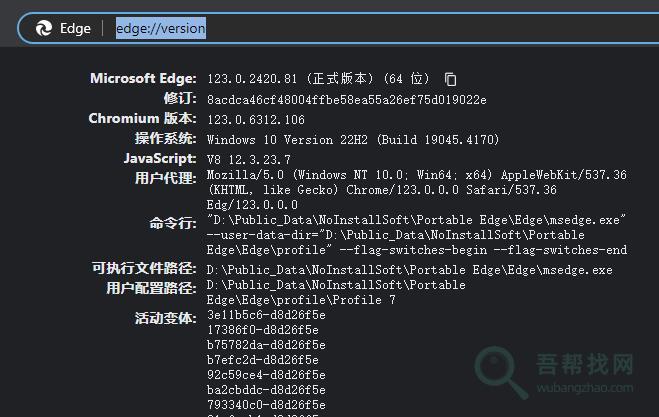Click the edge://version URL in address bar
This screenshot has width=659, height=417.
161,29
